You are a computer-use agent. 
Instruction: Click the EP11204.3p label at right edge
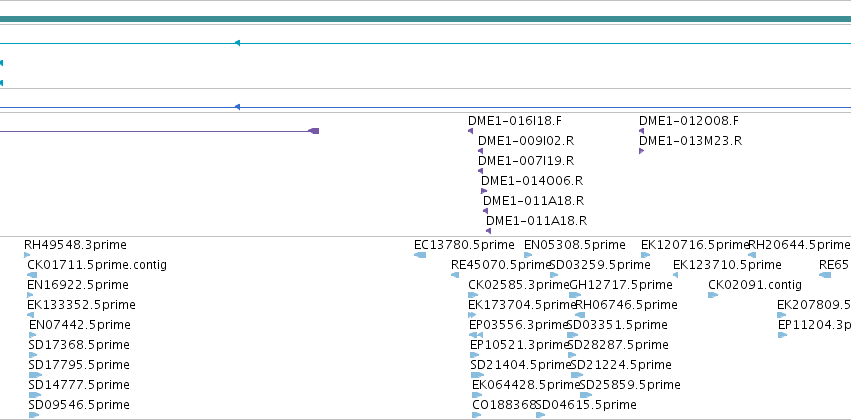coord(814,325)
